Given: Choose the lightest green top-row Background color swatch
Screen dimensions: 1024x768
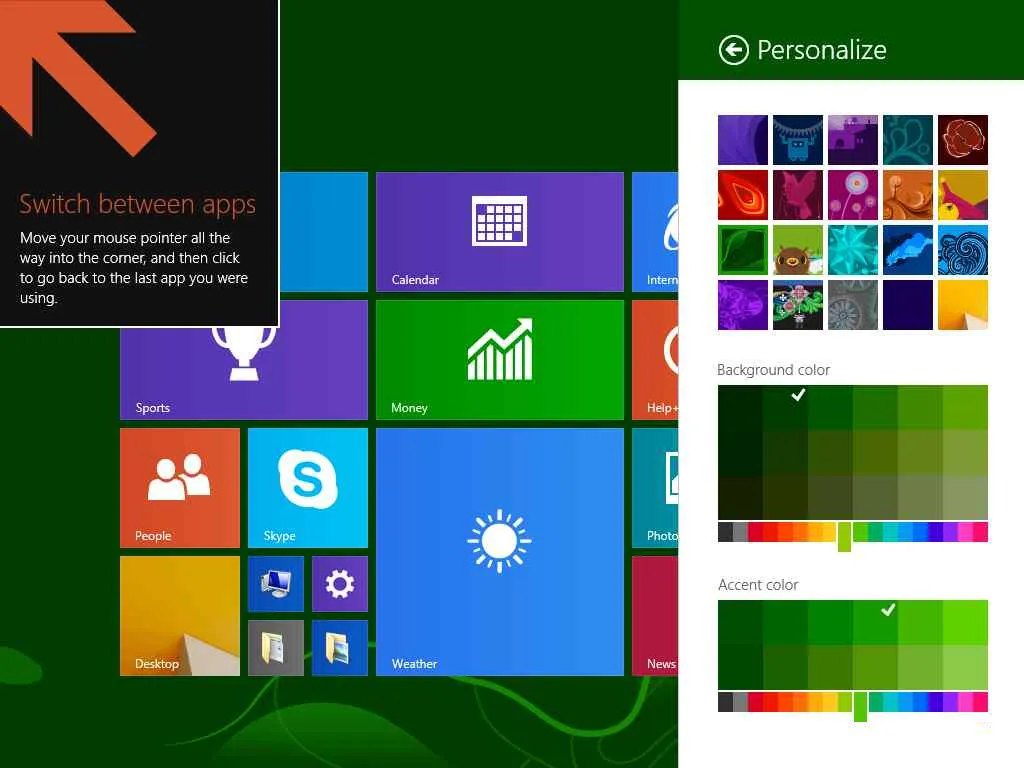Looking at the screenshot, I should [965, 408].
